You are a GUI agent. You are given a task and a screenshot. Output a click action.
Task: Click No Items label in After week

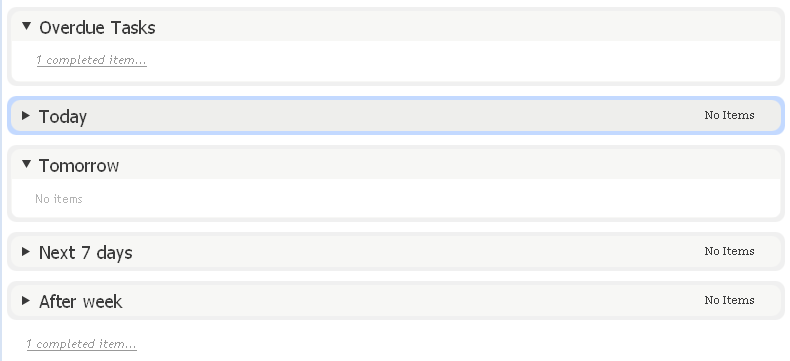[x=729, y=300]
